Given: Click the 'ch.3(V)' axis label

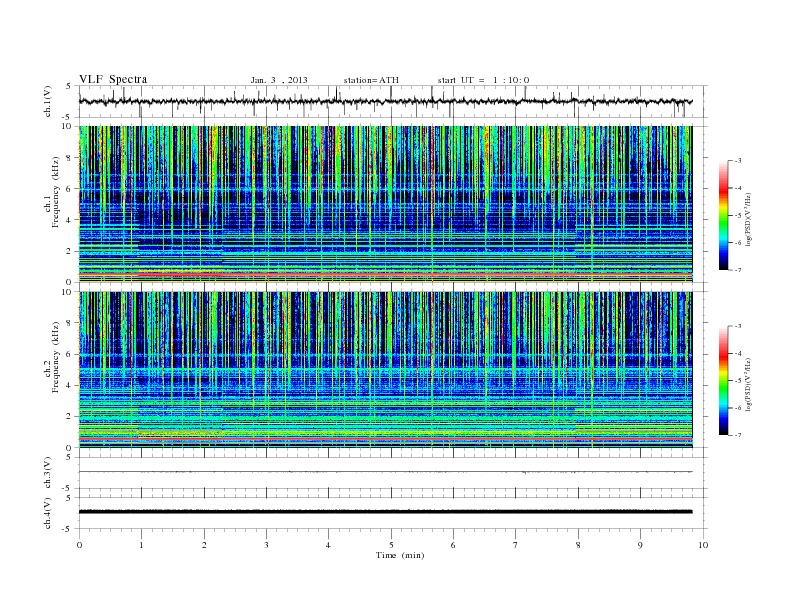Looking at the screenshot, I should click(47, 473).
